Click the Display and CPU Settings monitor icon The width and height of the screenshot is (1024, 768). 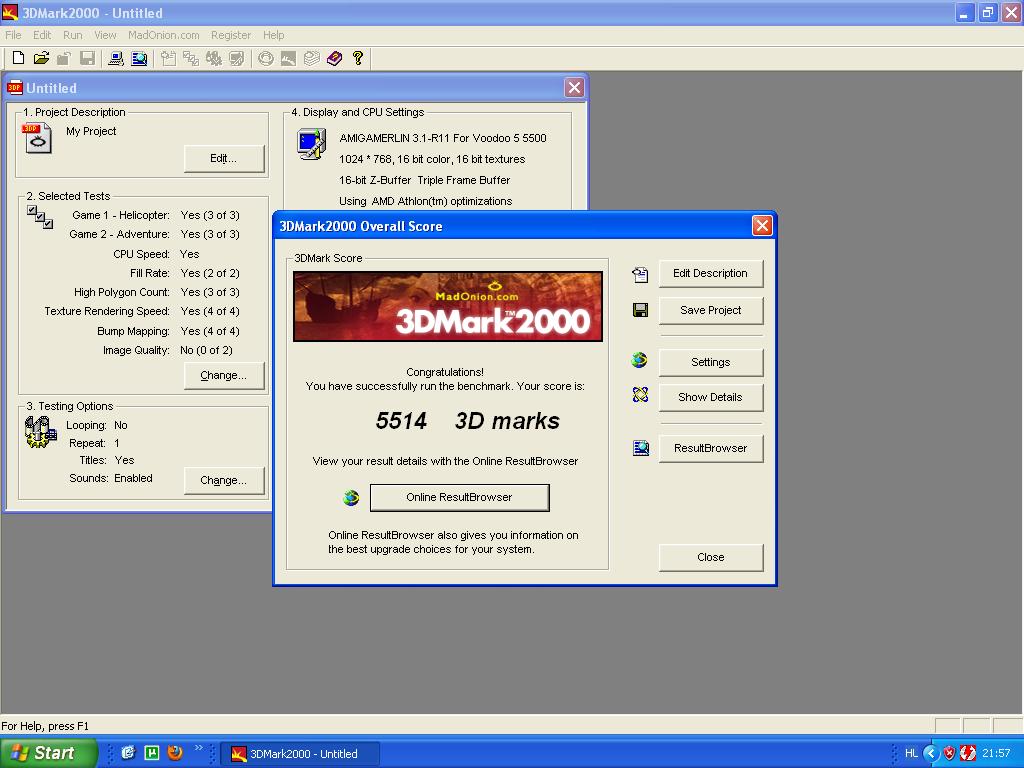[312, 144]
